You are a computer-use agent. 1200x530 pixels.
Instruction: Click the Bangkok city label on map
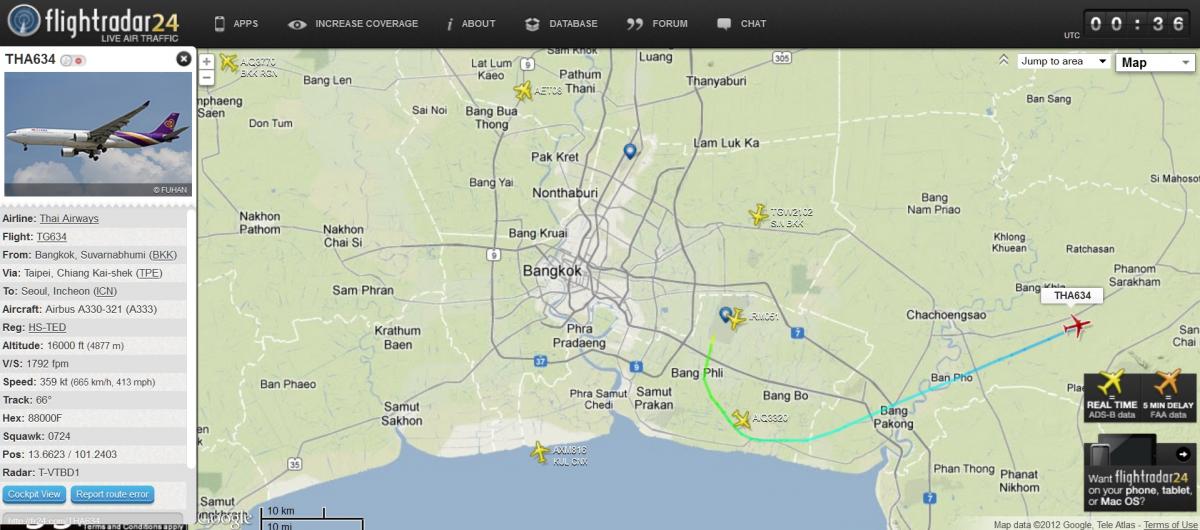pyautogui.click(x=552, y=271)
